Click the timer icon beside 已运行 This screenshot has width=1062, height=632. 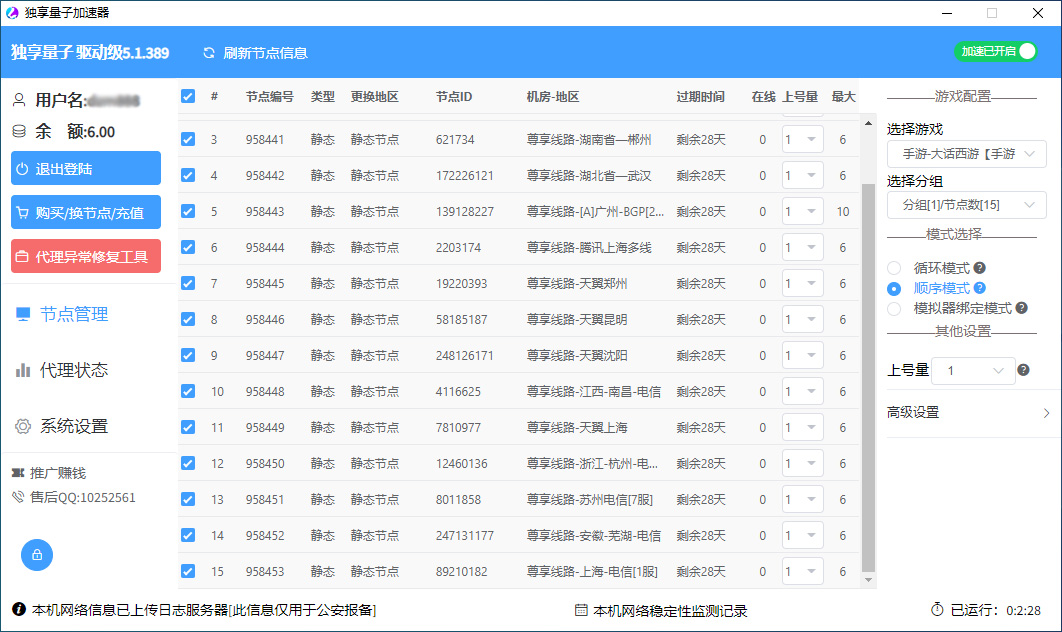(x=937, y=610)
